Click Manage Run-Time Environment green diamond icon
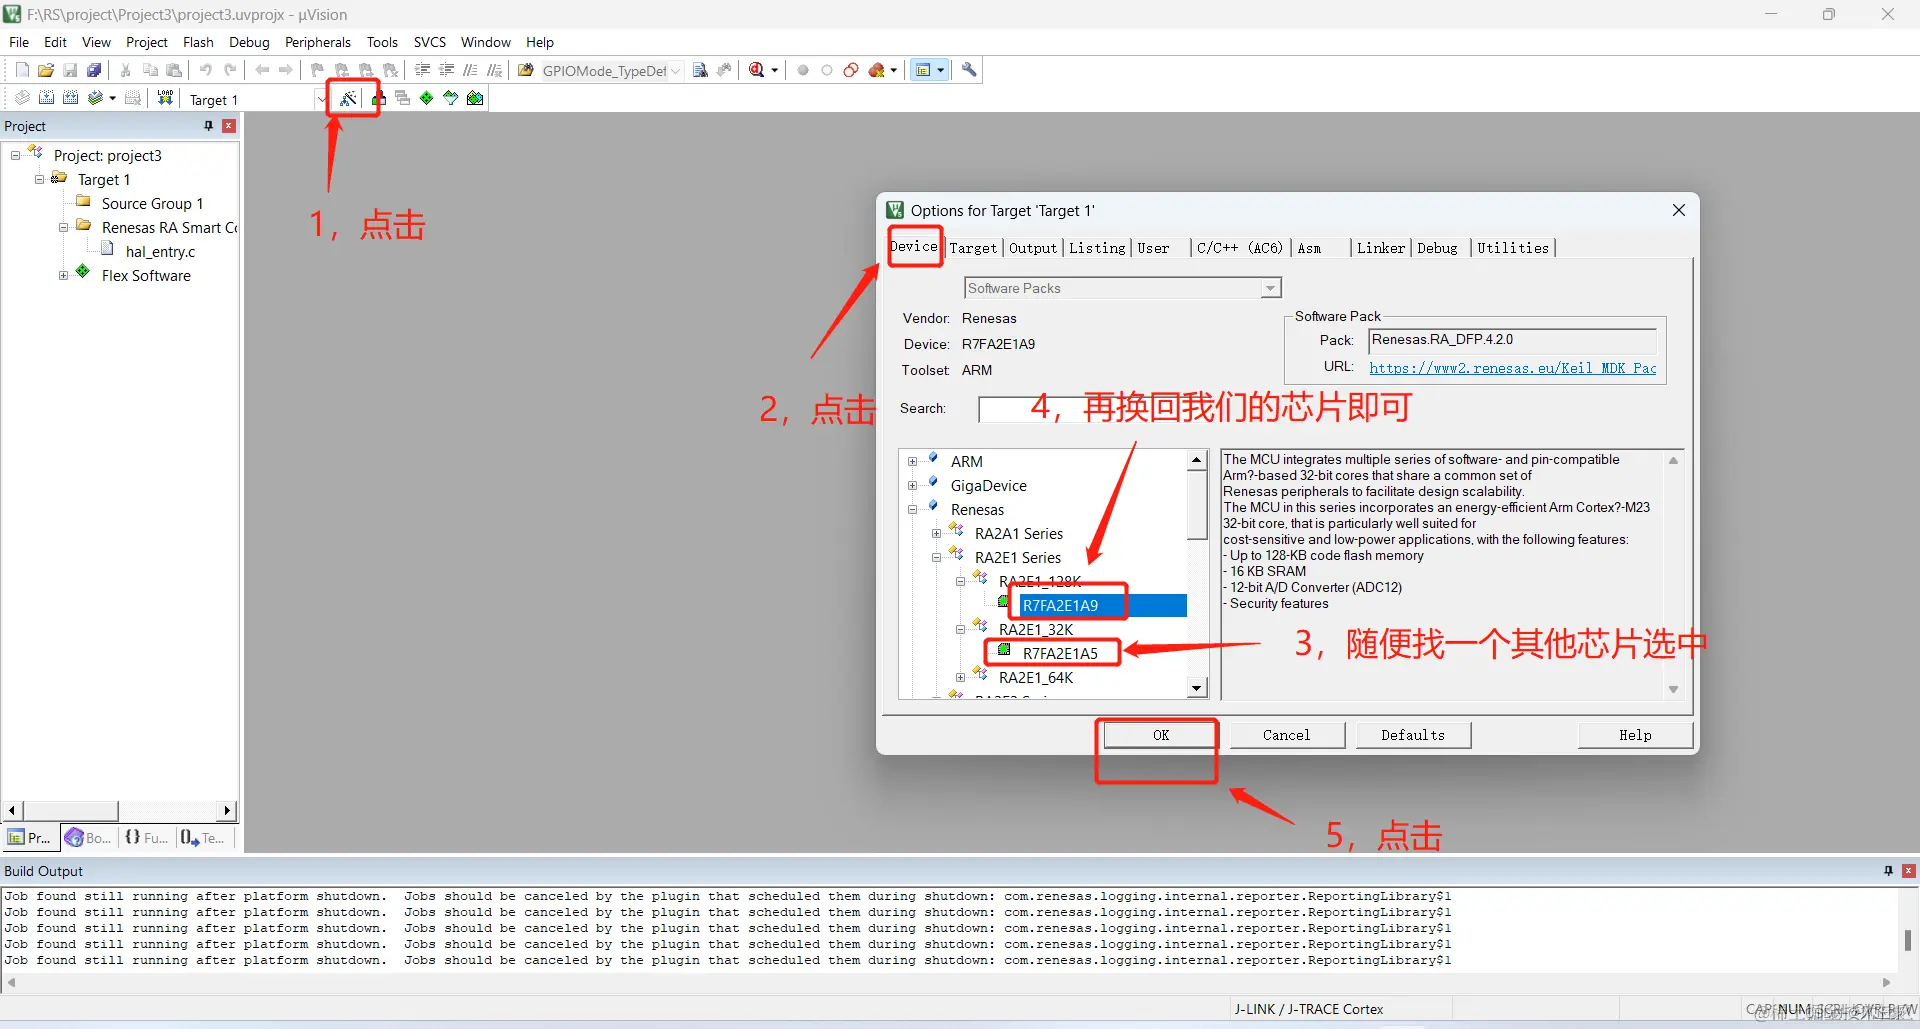The height and width of the screenshot is (1029, 1920). point(427,98)
